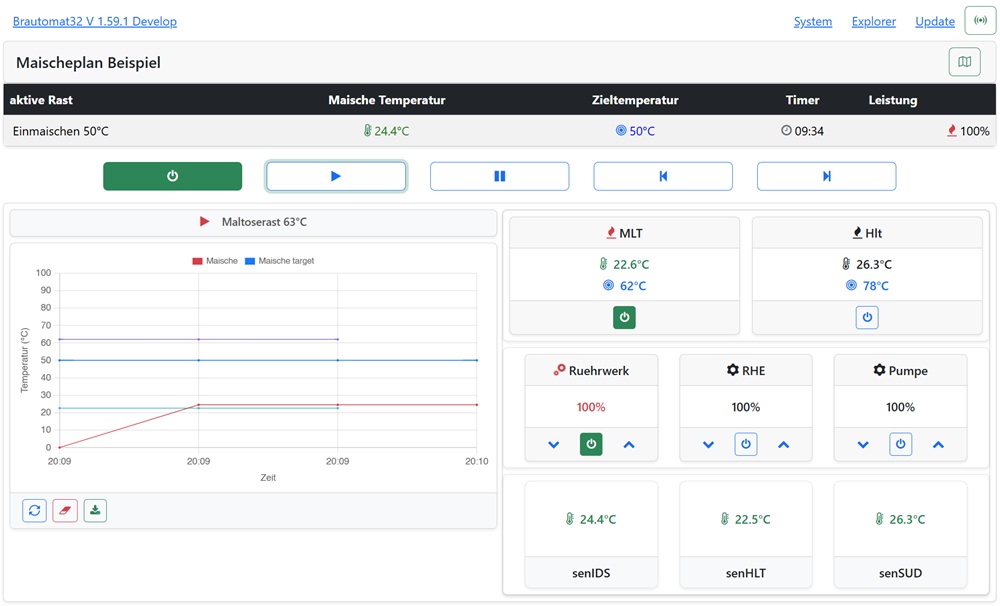The height and width of the screenshot is (606, 1000).
Task: Refresh the temperature chart
Action: coord(35,510)
